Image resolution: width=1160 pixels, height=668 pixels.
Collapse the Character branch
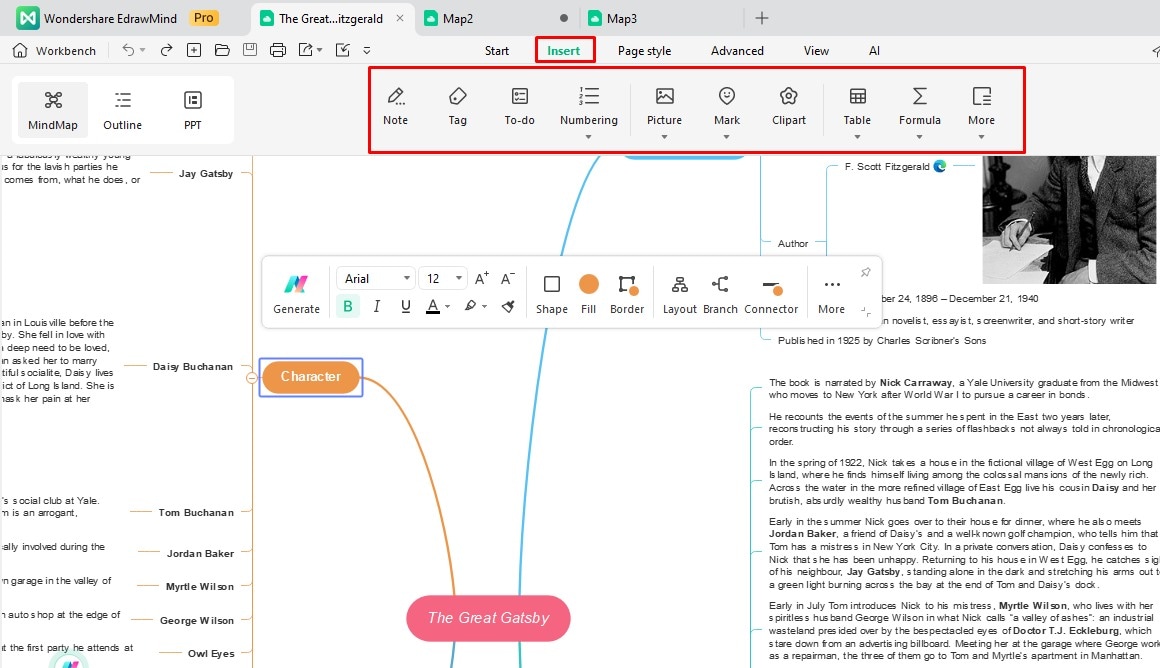pos(252,378)
